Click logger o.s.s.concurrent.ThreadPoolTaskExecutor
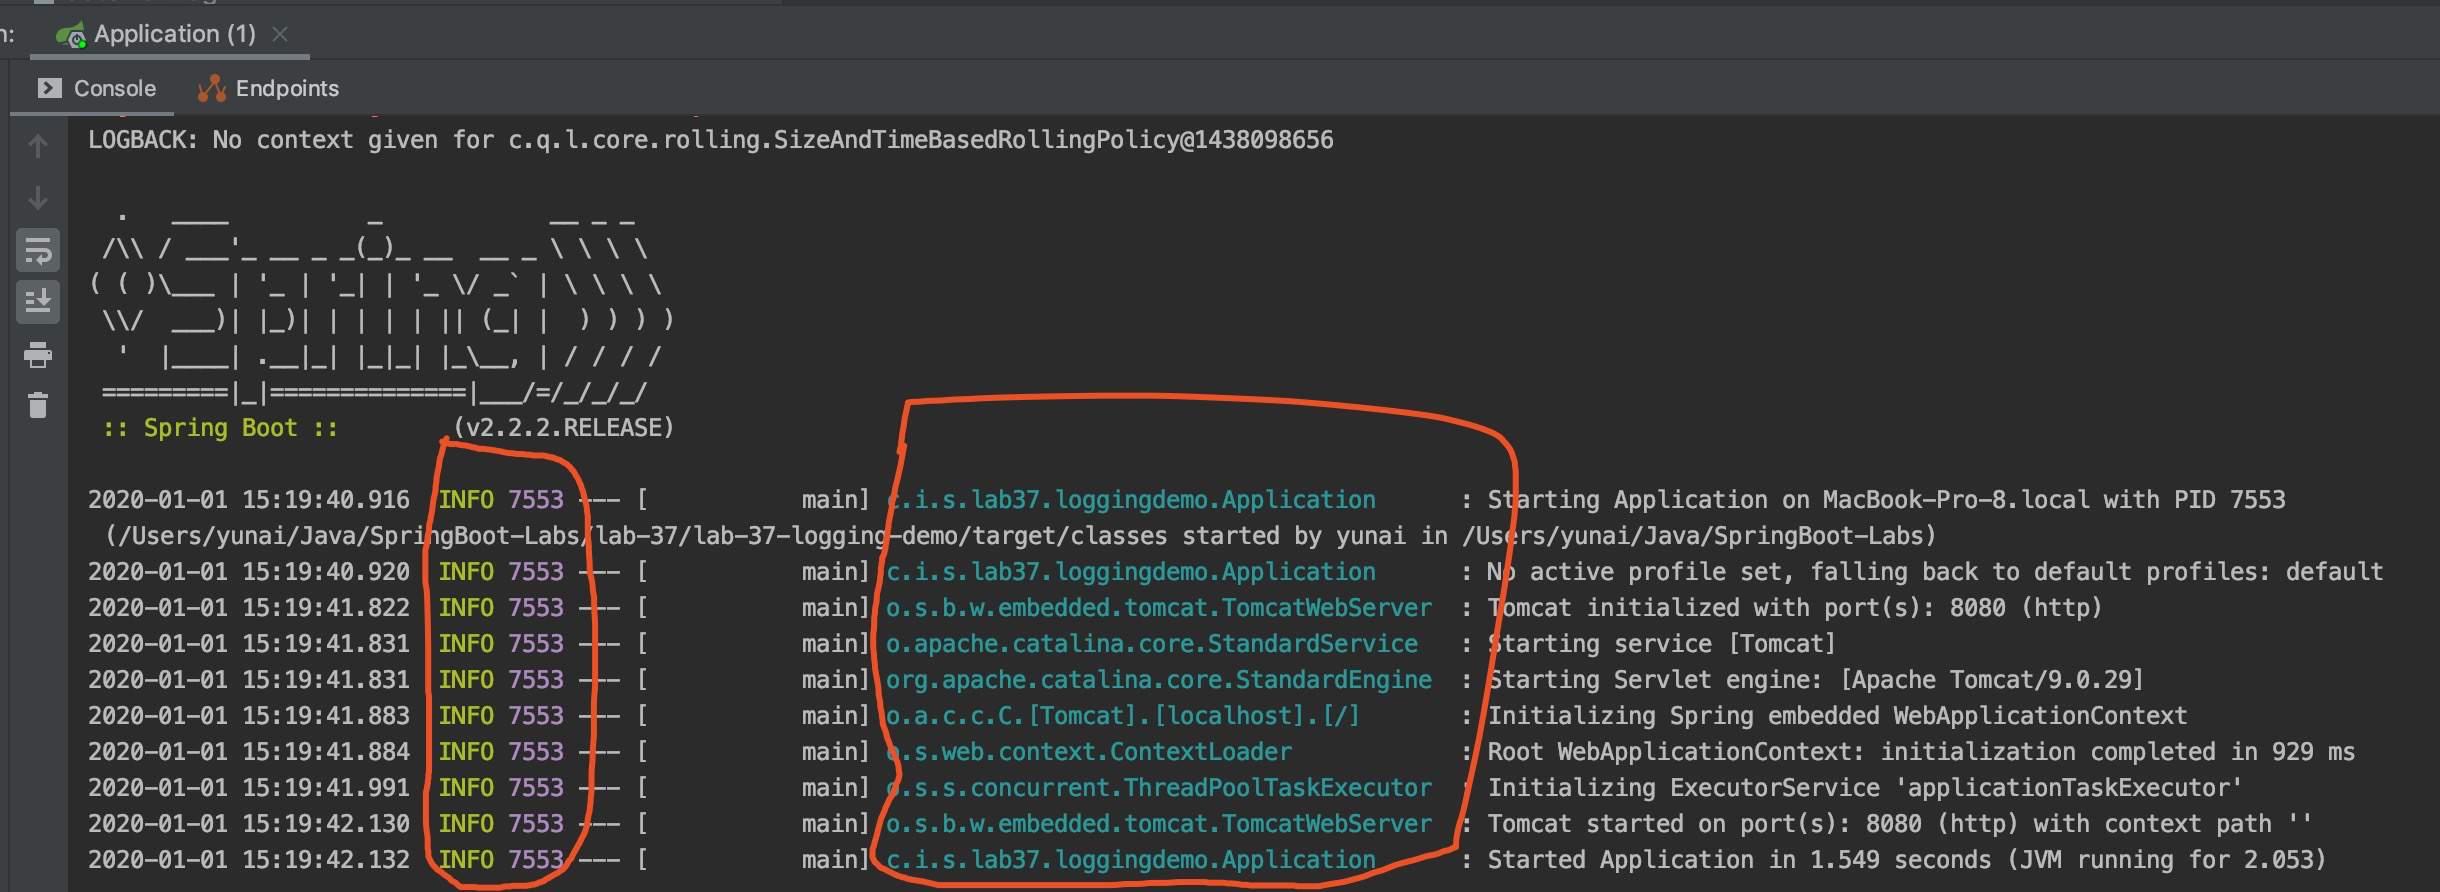This screenshot has height=892, width=2440. tap(1159, 788)
